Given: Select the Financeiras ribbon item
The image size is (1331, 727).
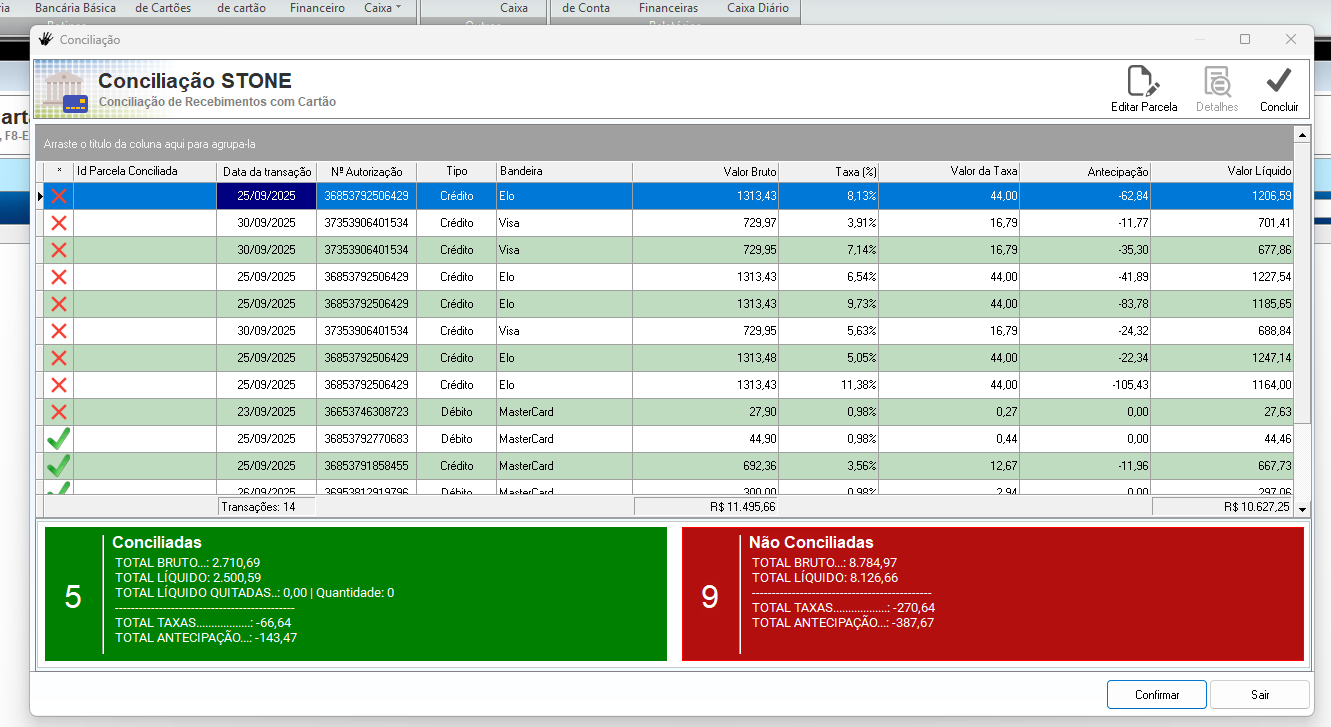Looking at the screenshot, I should click(x=668, y=8).
